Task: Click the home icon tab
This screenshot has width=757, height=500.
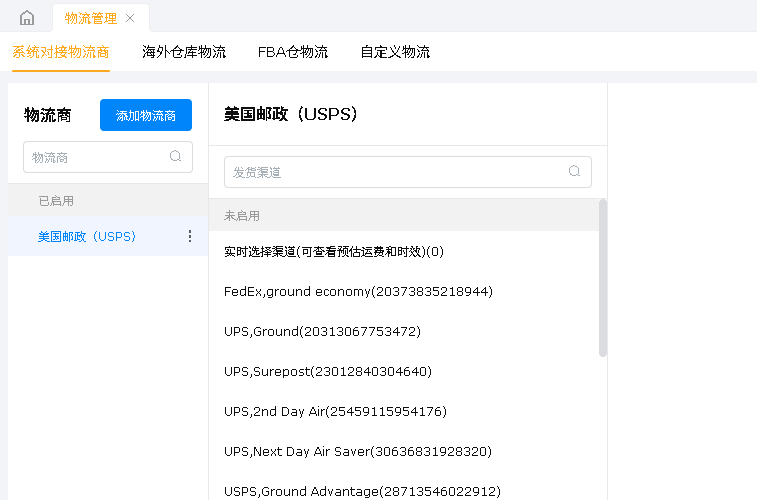Action: tap(27, 18)
